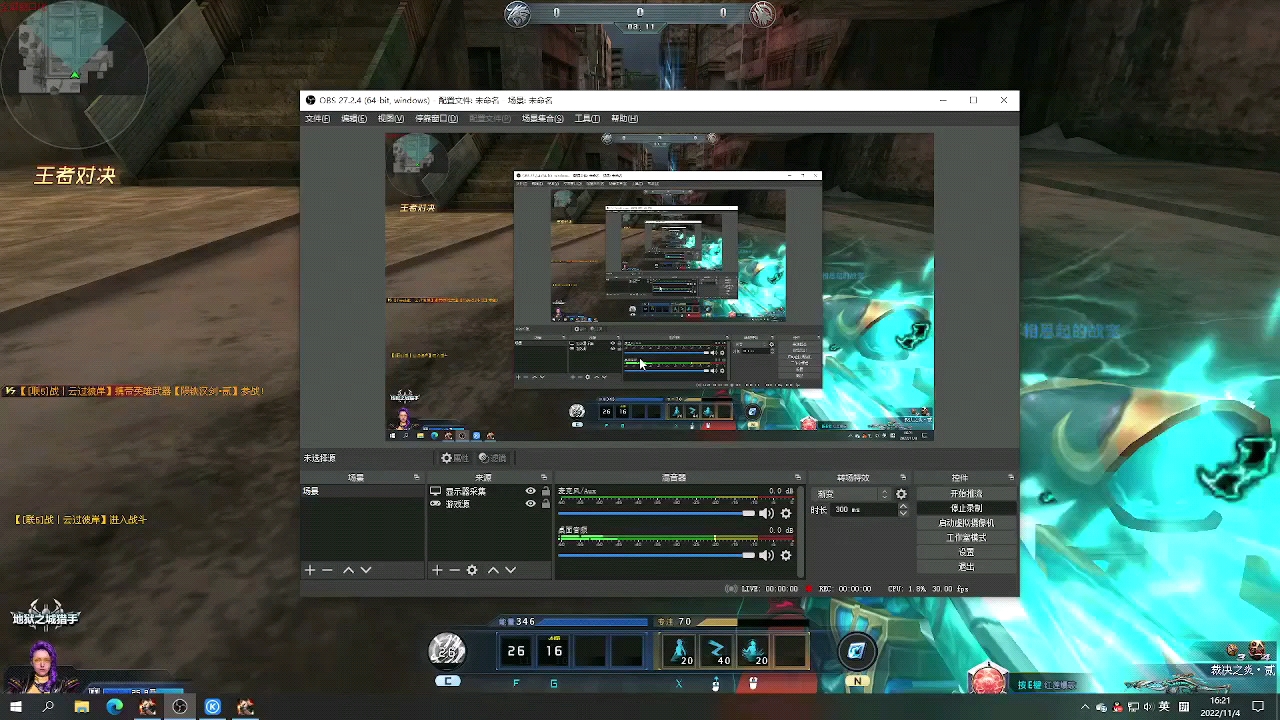Toggle the input language 英 indicator in tray
The height and width of the screenshot is (720, 1280).
point(1164,707)
